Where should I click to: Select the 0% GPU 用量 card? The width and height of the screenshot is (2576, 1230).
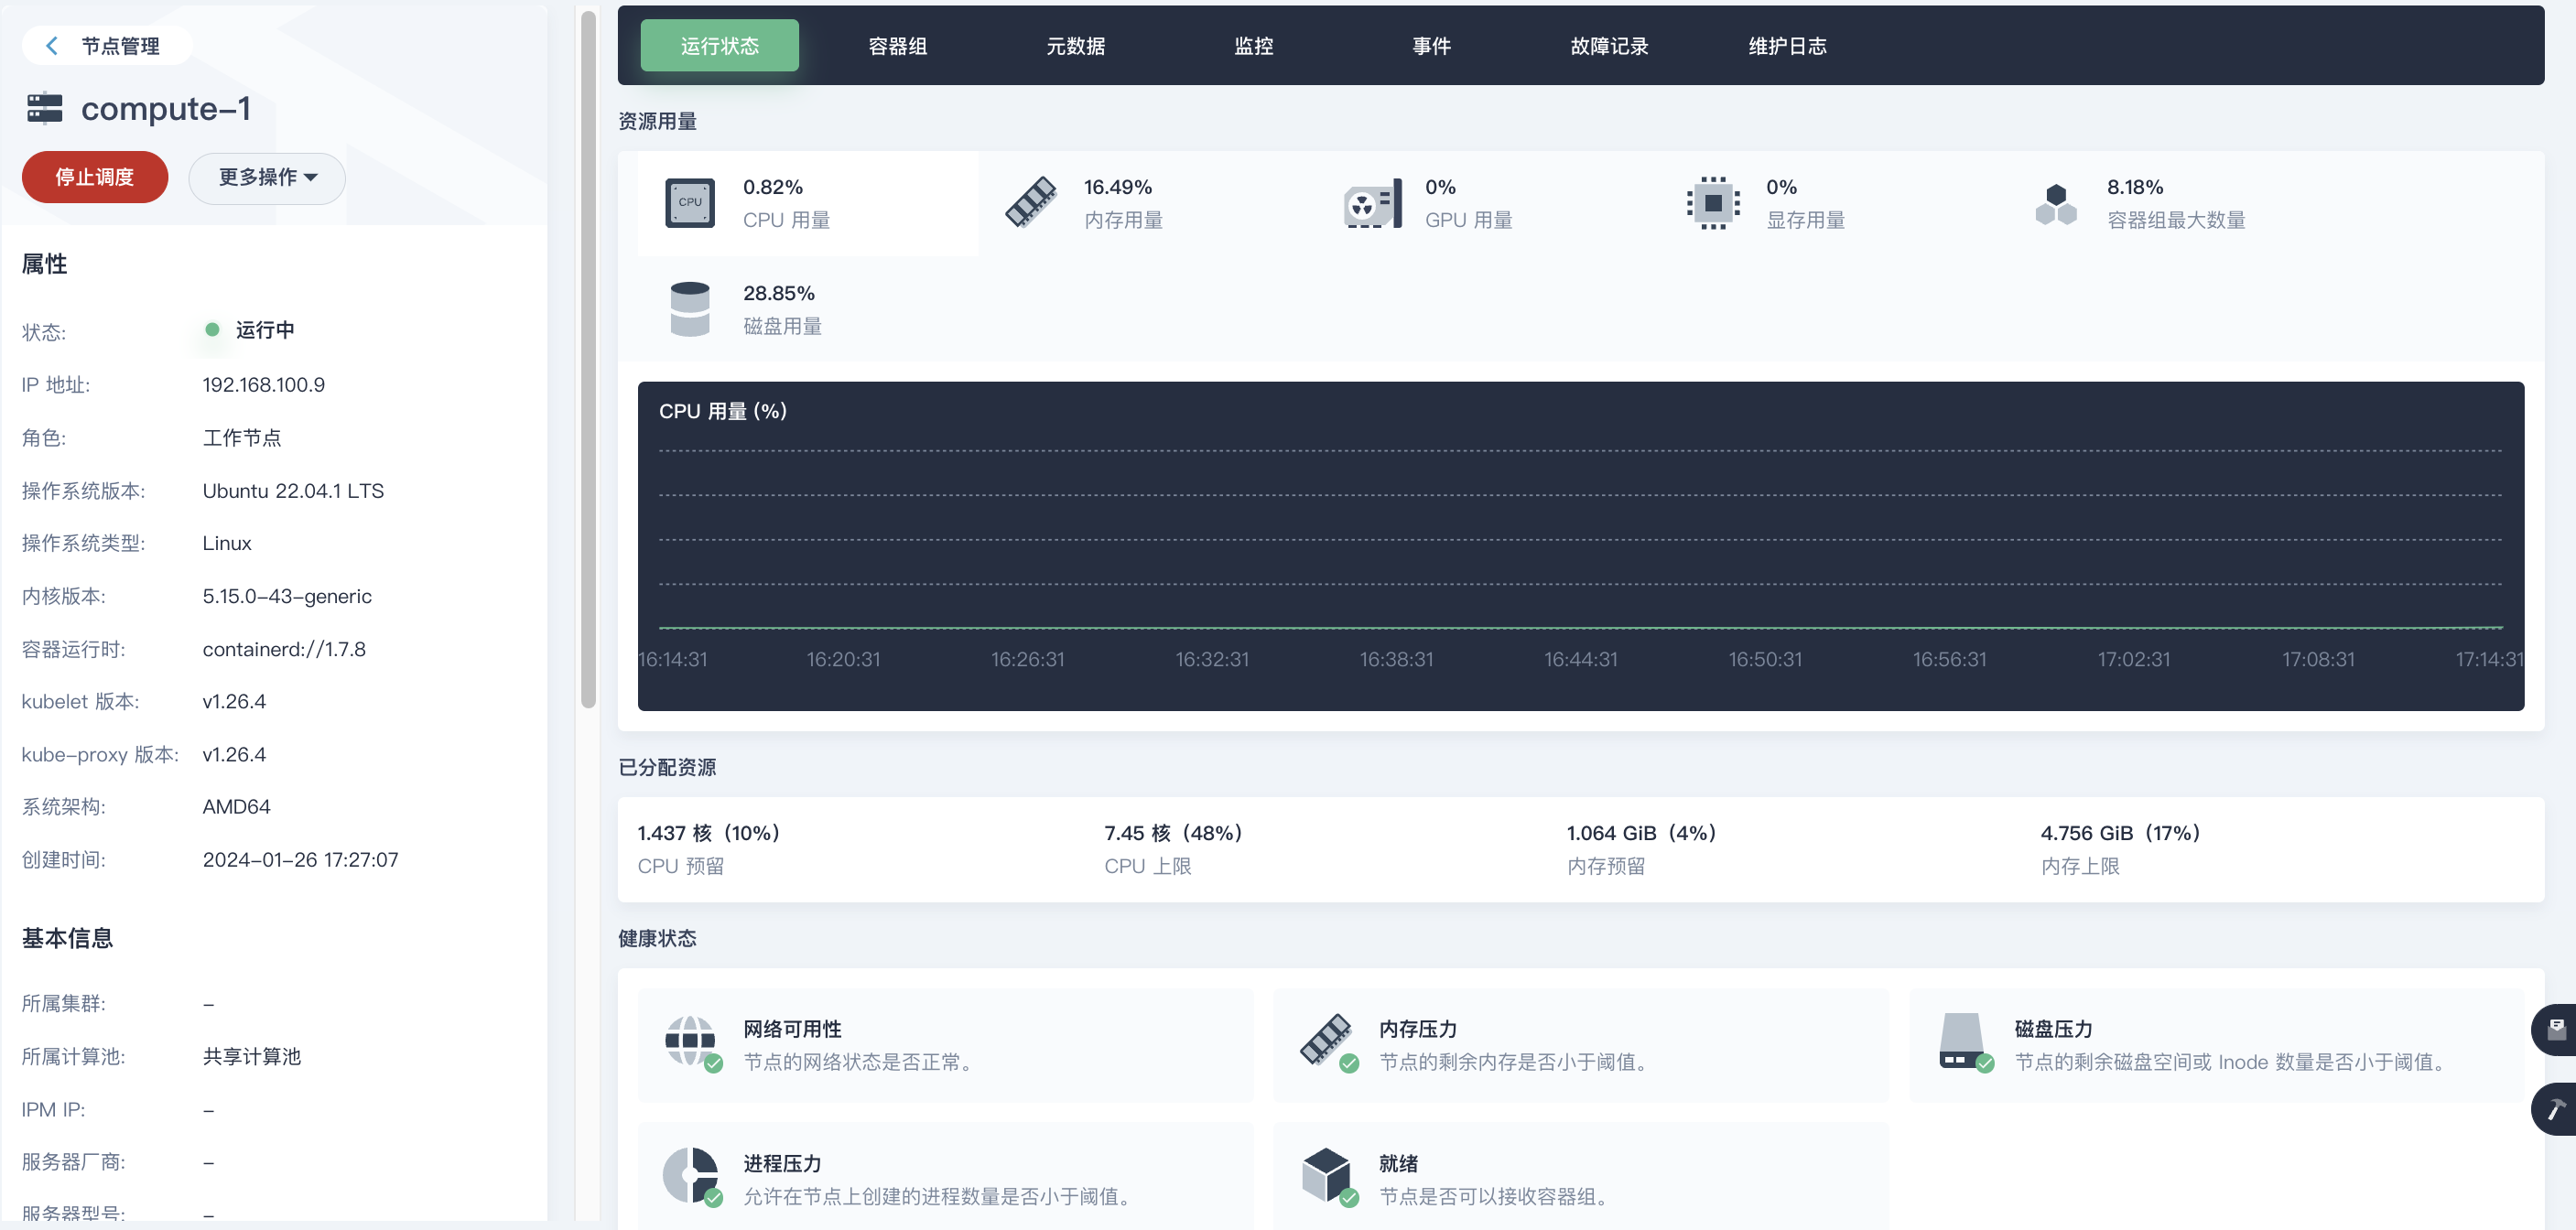click(x=1490, y=203)
